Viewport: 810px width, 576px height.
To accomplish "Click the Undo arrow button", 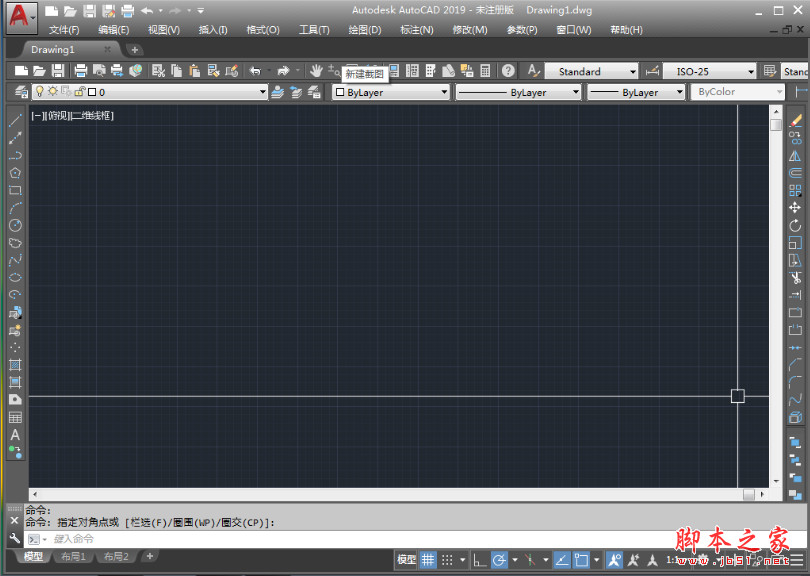I will click(256, 71).
